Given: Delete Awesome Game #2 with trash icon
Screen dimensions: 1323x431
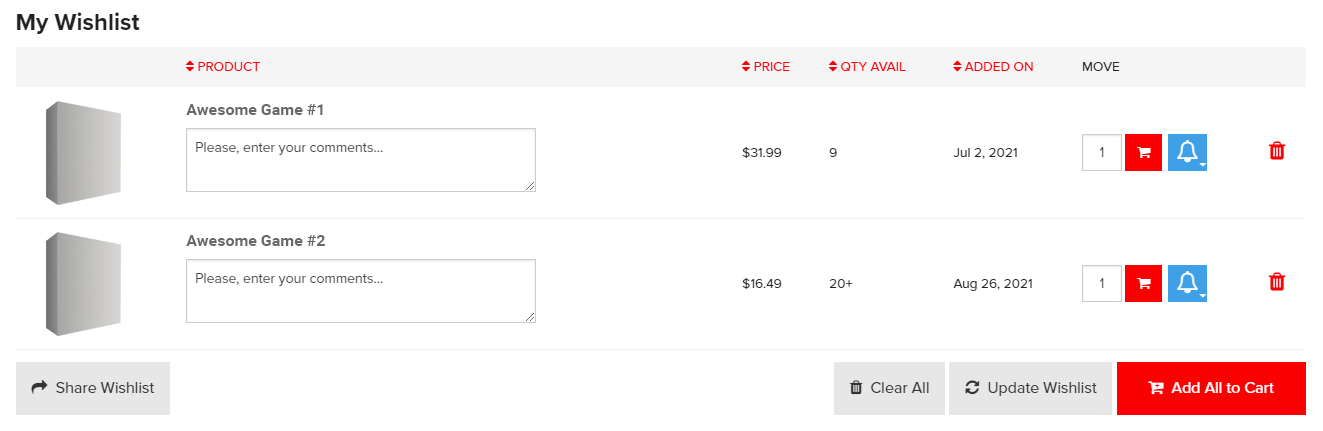Looking at the screenshot, I should (1277, 282).
